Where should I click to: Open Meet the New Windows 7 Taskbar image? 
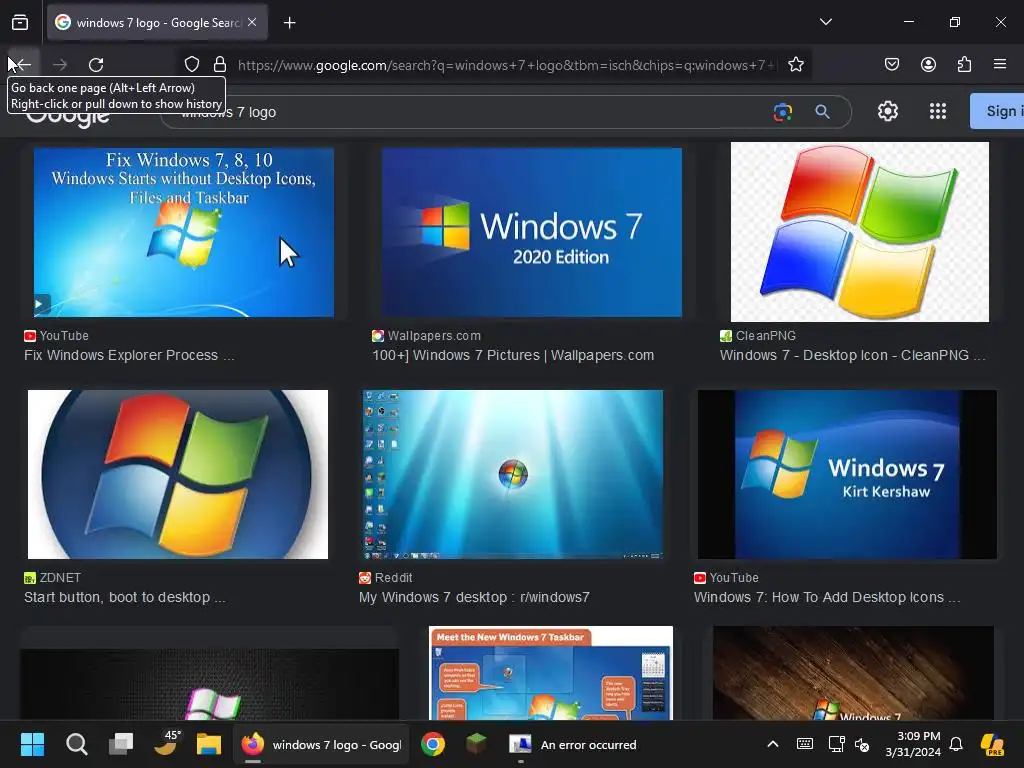click(x=551, y=673)
